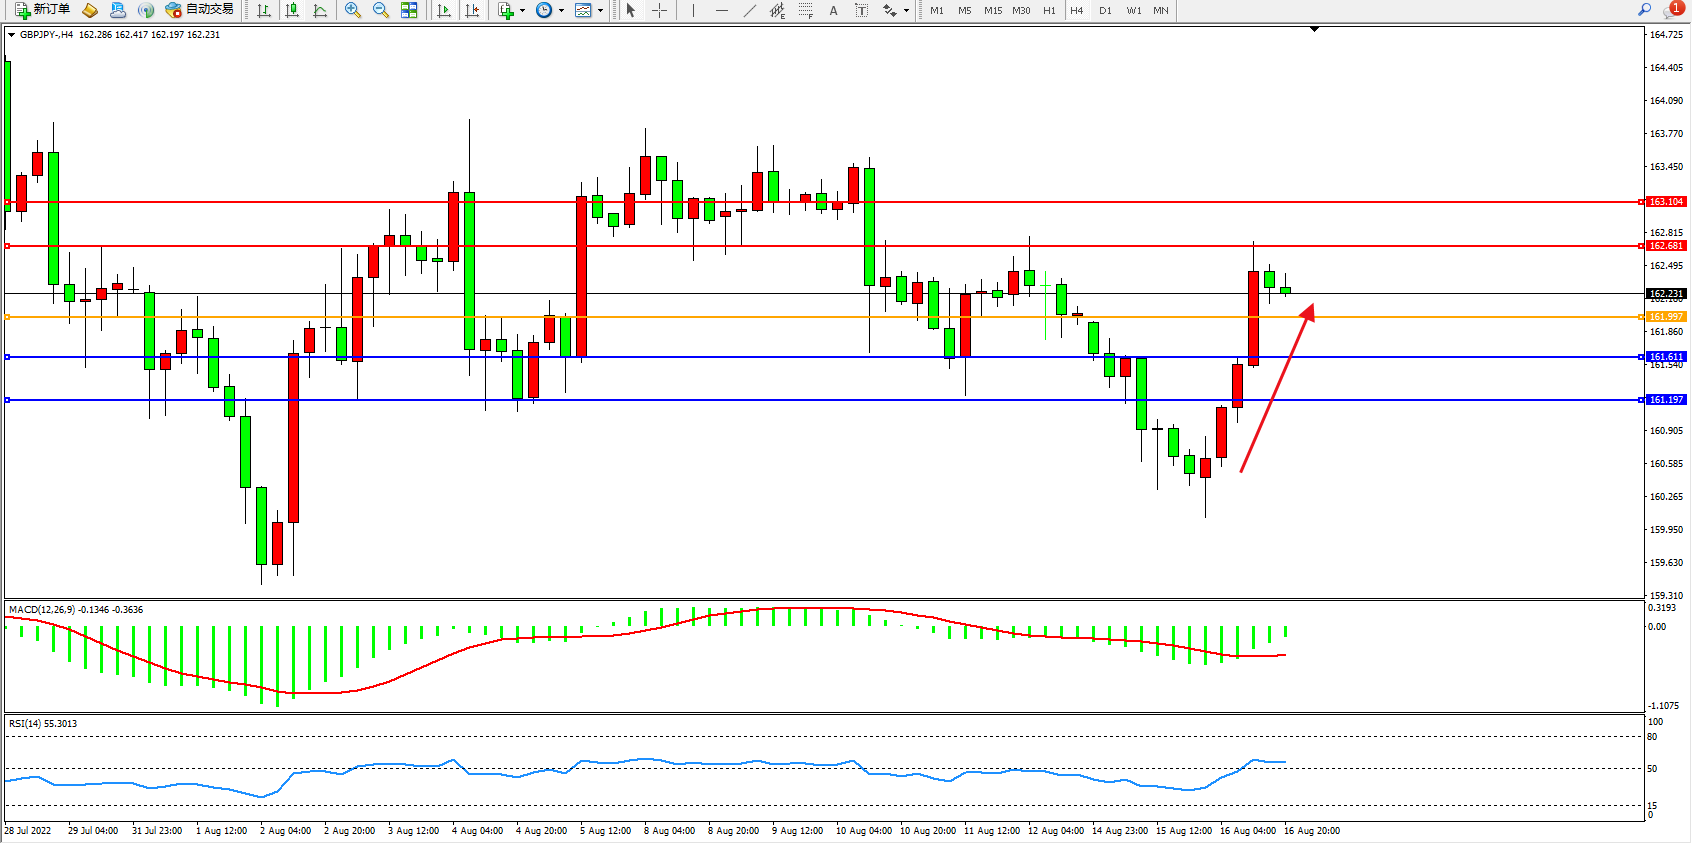
Task: Select the text label tool
Action: tap(862, 10)
